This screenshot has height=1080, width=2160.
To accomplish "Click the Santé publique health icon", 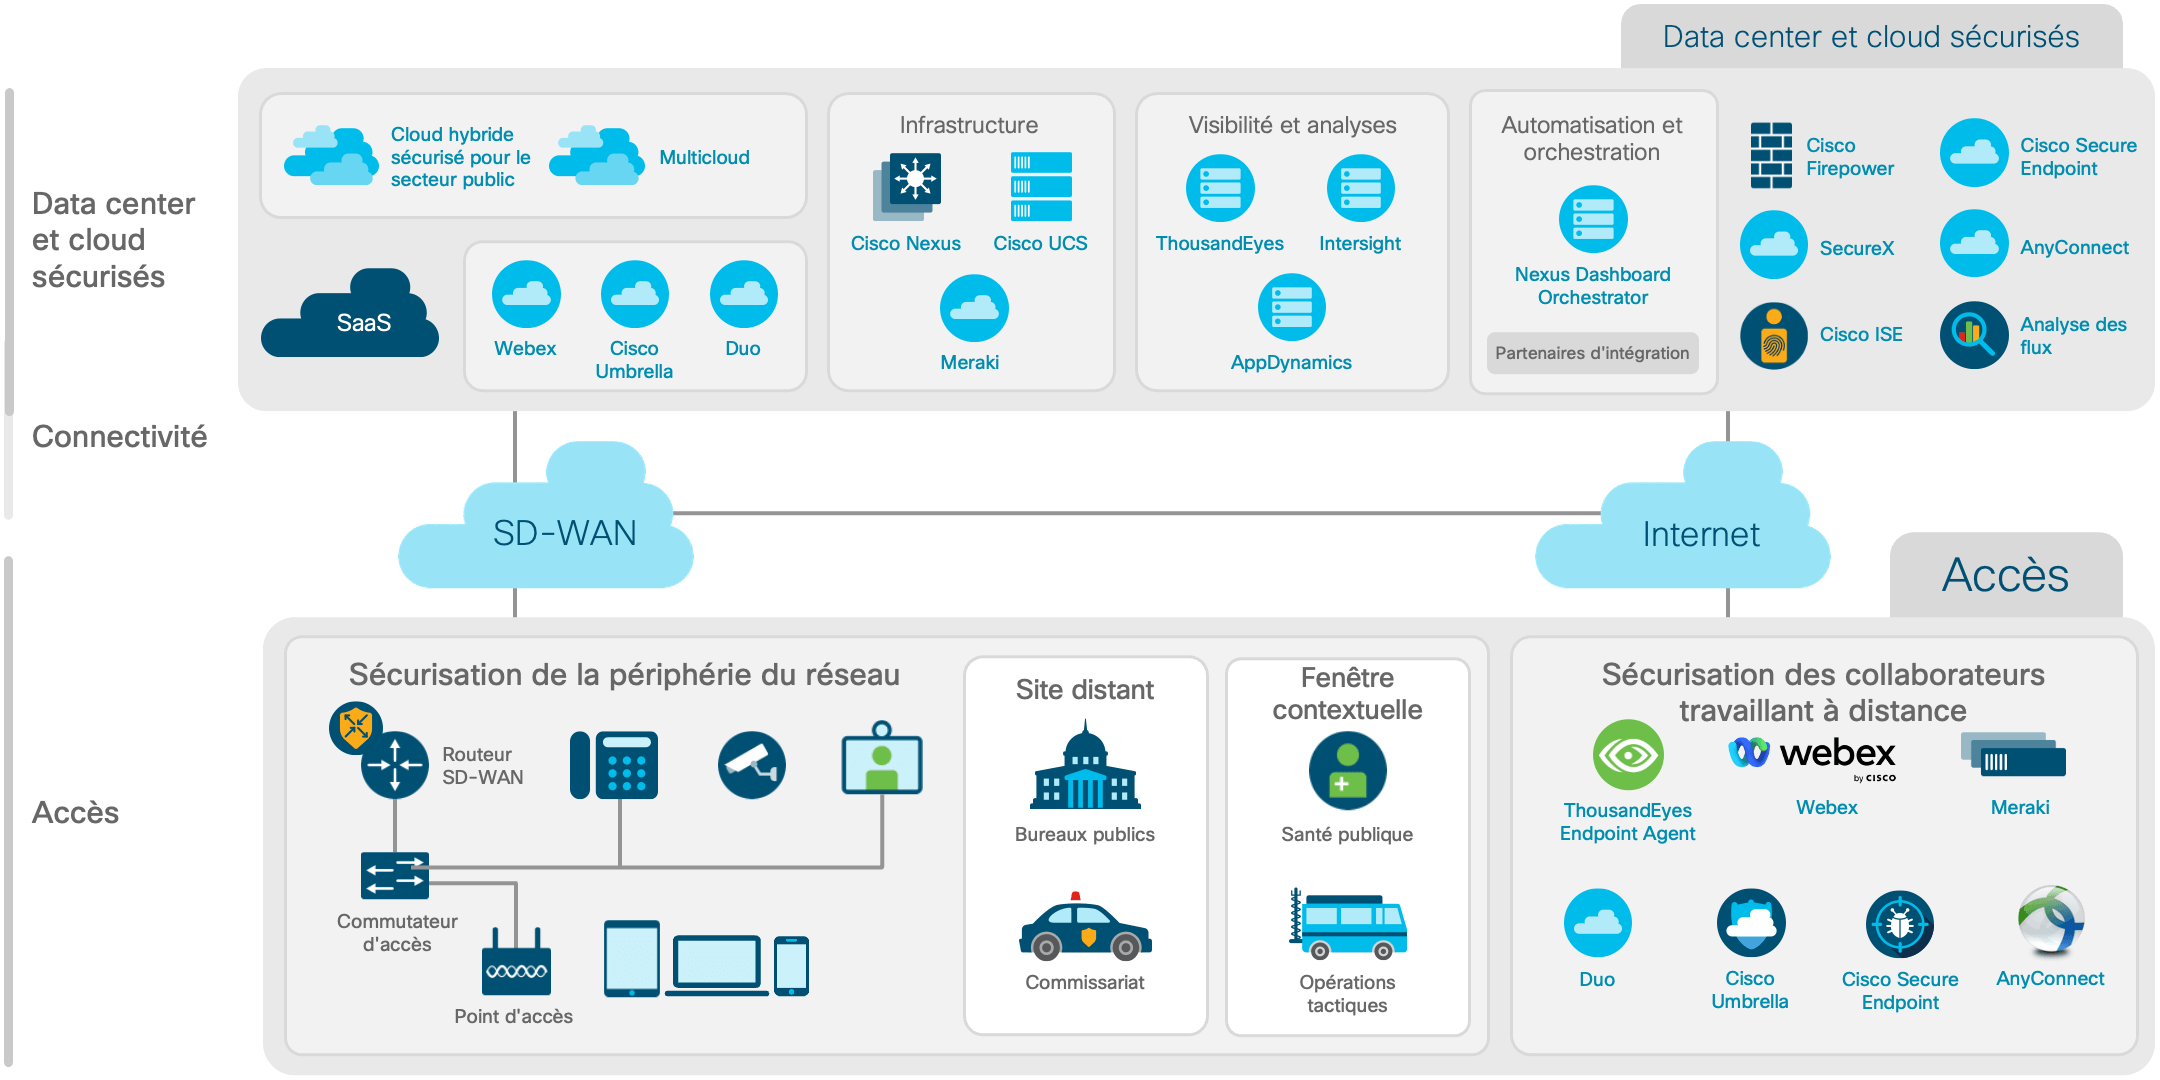I will point(1347,771).
